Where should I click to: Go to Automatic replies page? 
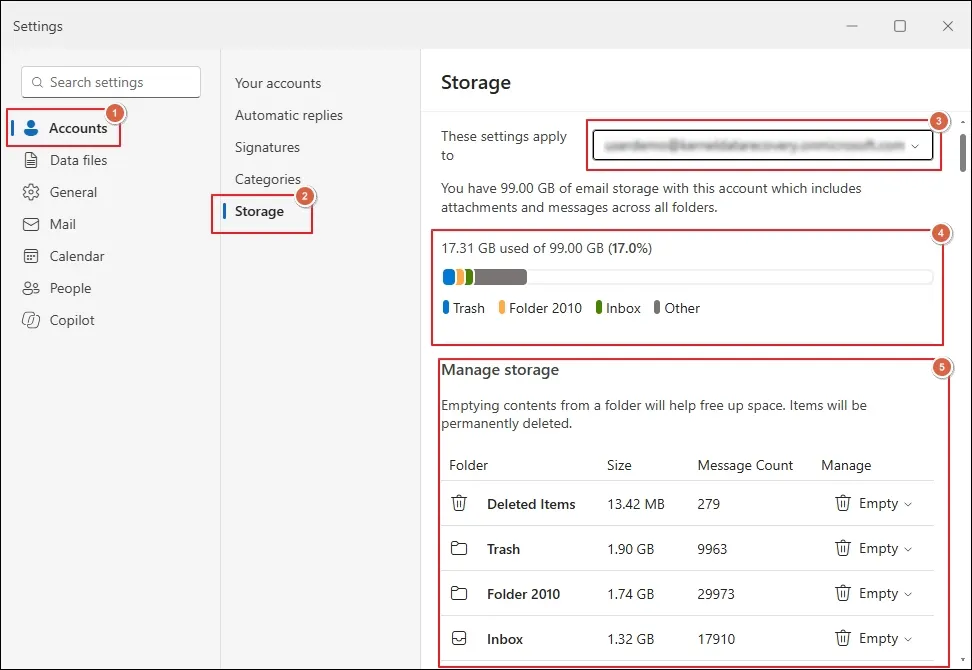coord(288,115)
